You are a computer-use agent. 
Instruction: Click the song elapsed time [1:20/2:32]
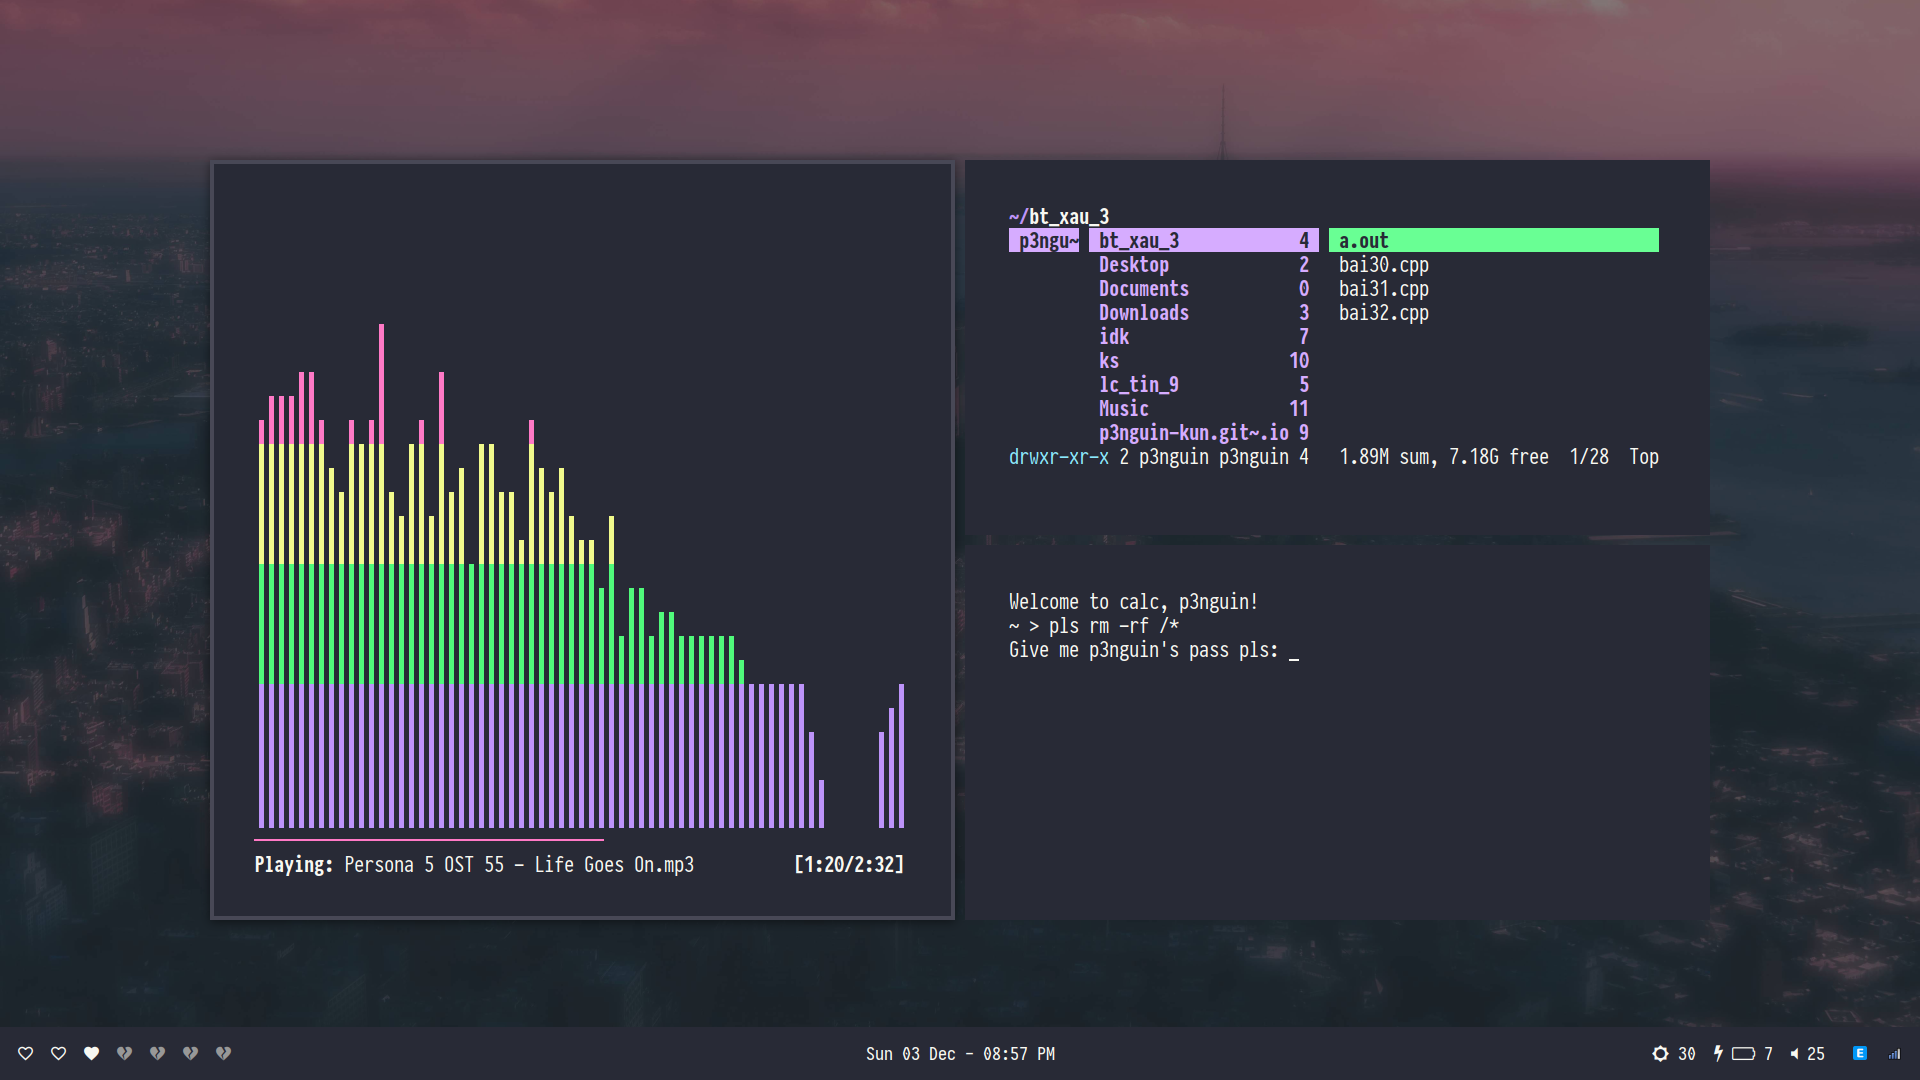coord(849,864)
